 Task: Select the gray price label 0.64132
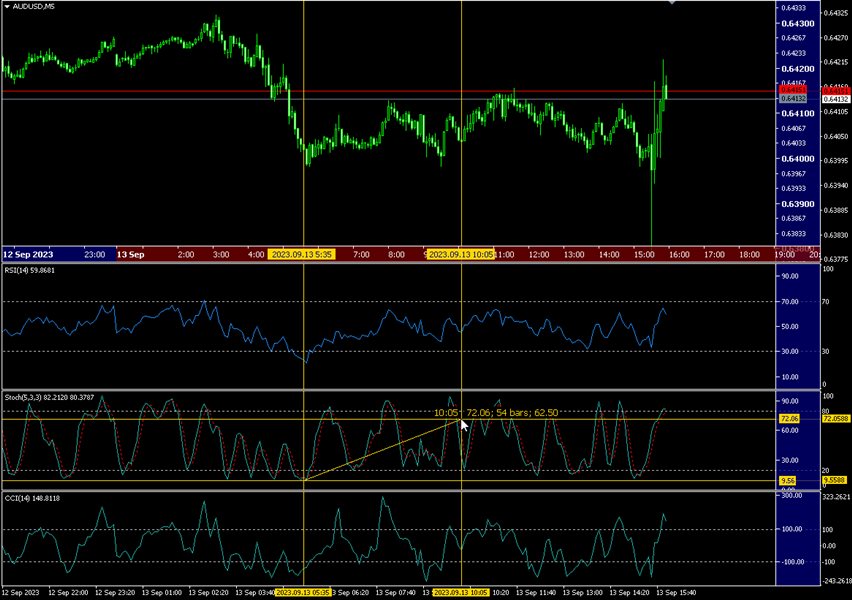coord(793,99)
